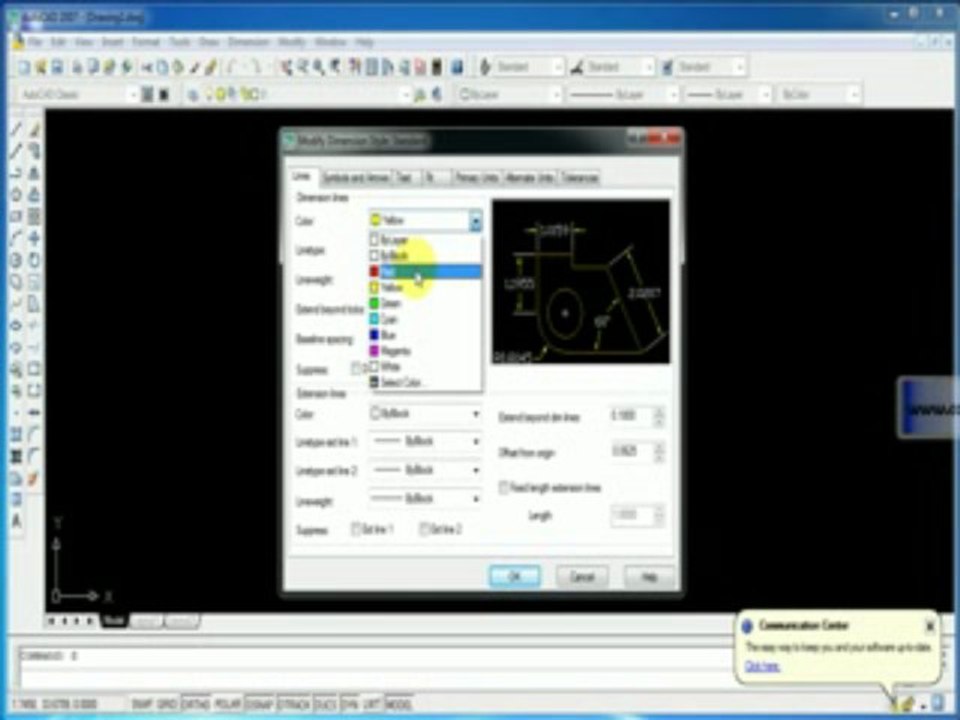Toggle POLAR in the status bar

[227, 704]
